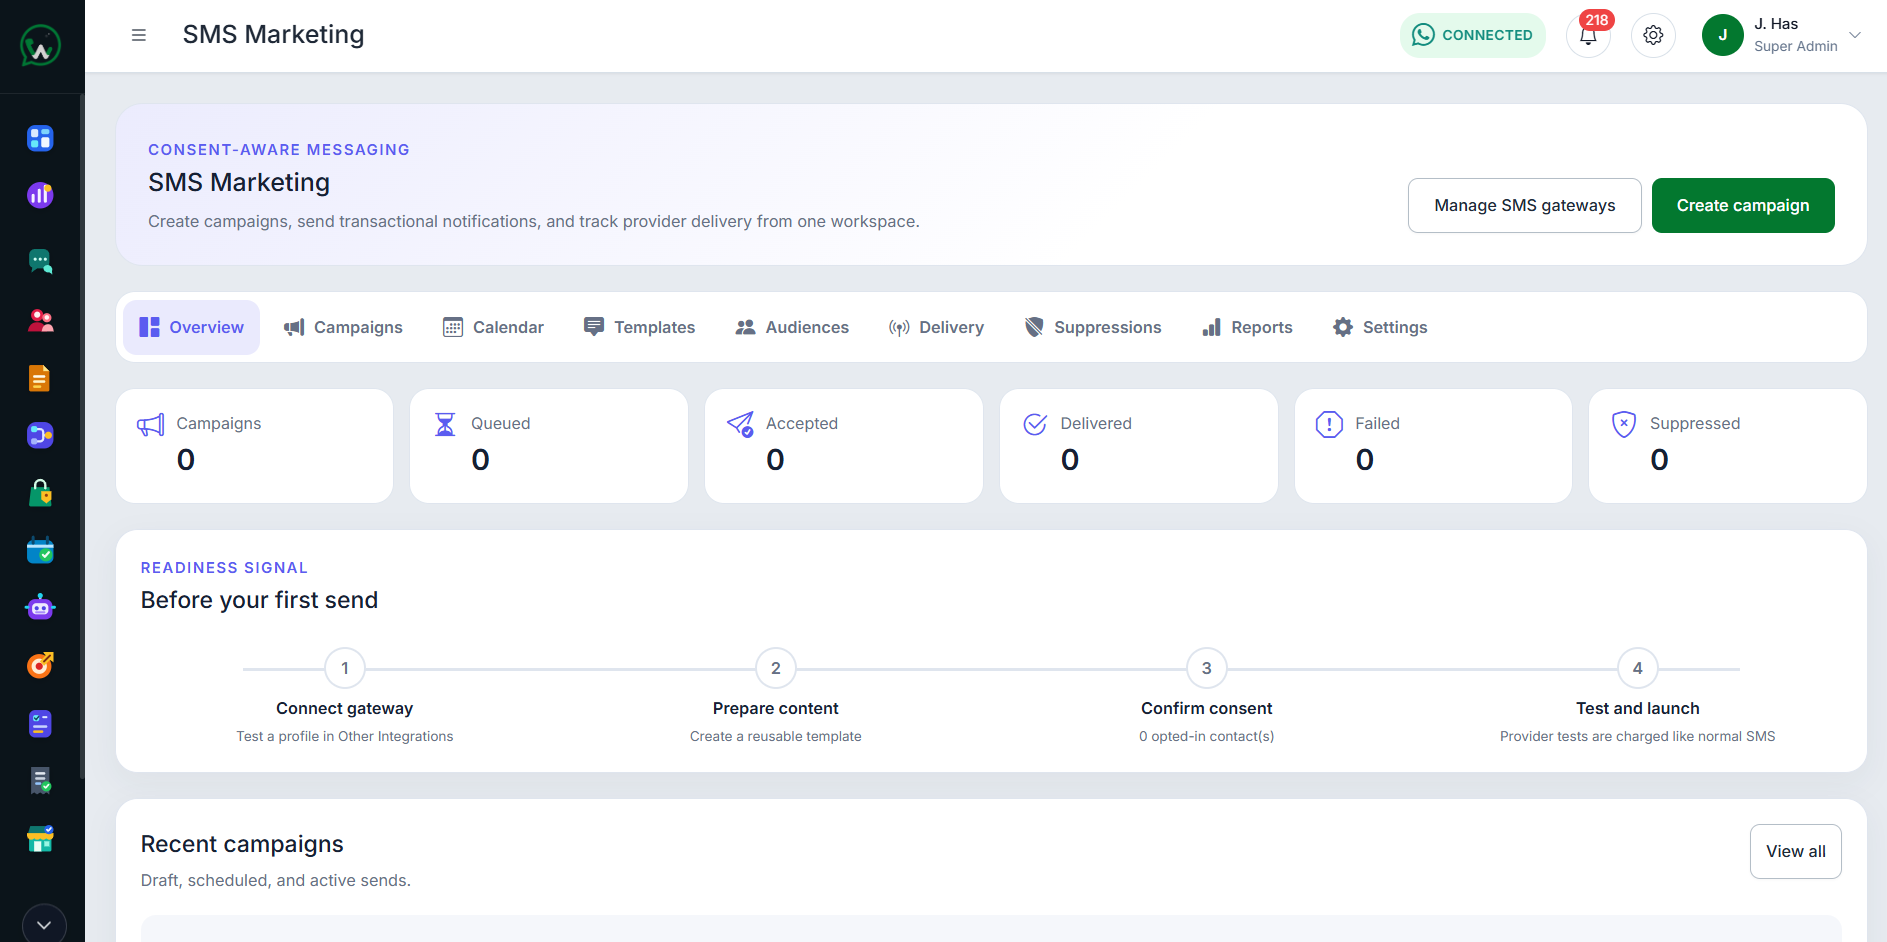Select step 3 Confirm consent marker
The height and width of the screenshot is (942, 1887).
[x=1207, y=668]
